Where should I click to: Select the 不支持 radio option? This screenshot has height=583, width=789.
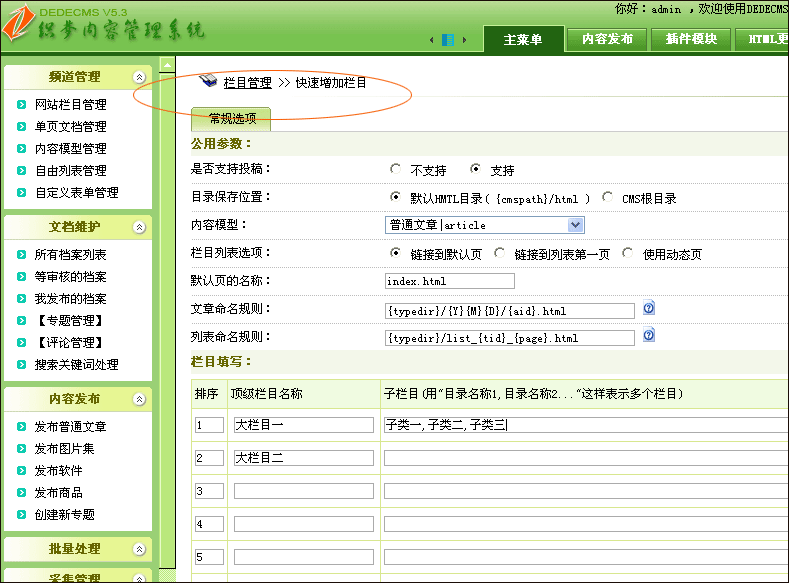point(396,170)
